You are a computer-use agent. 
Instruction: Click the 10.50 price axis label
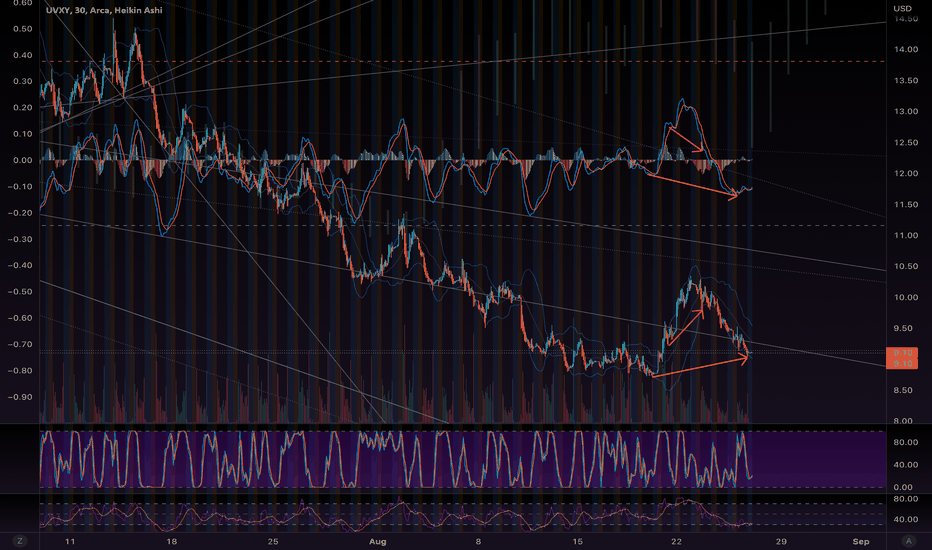click(x=906, y=266)
